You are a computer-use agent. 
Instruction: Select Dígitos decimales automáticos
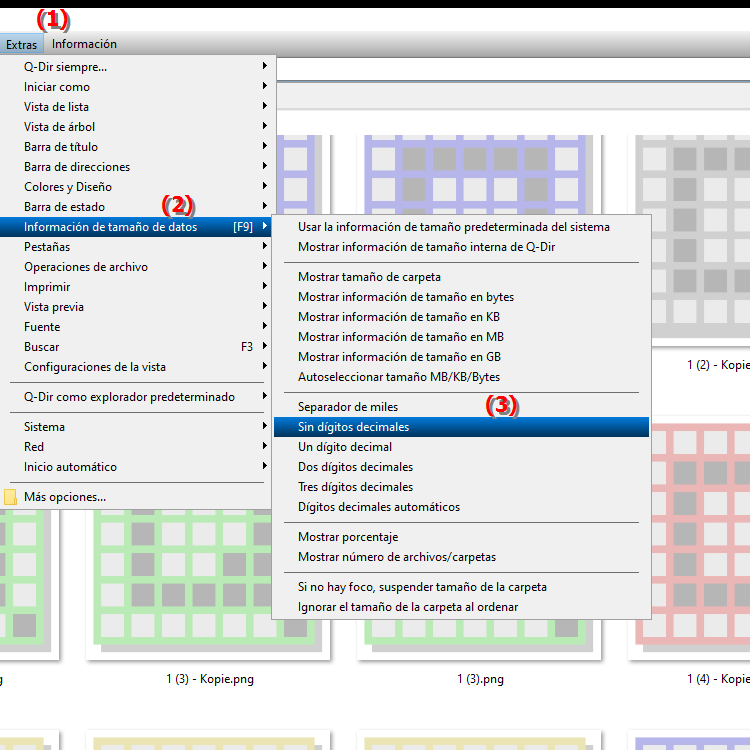461,507
